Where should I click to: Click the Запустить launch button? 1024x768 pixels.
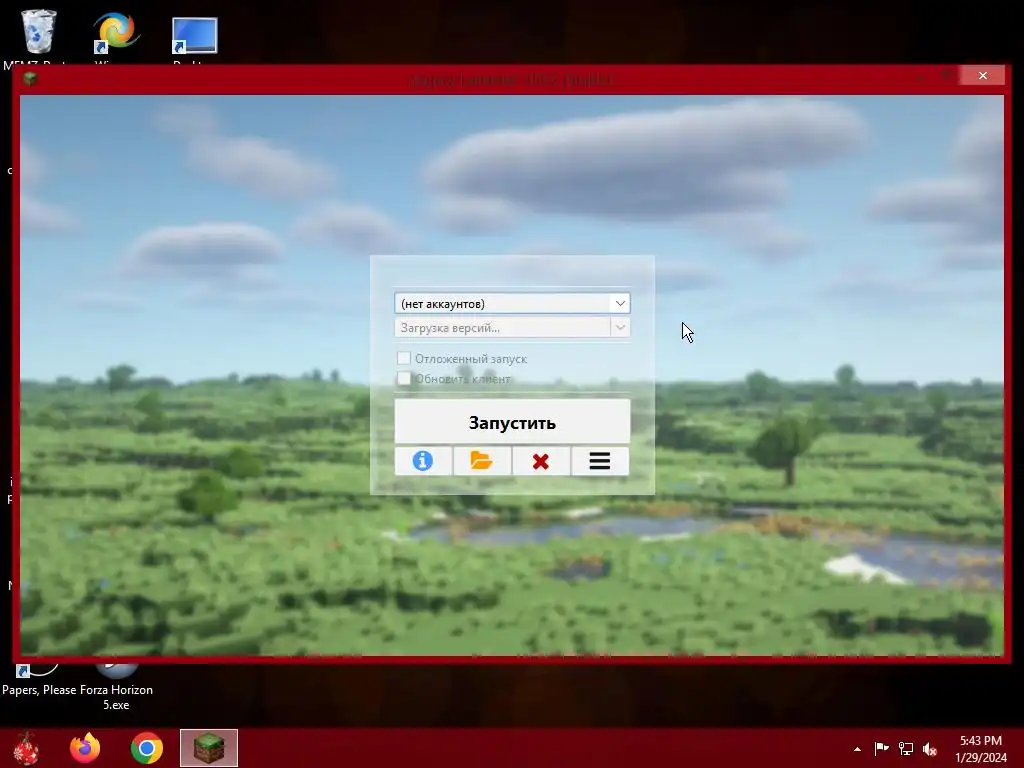pos(512,422)
